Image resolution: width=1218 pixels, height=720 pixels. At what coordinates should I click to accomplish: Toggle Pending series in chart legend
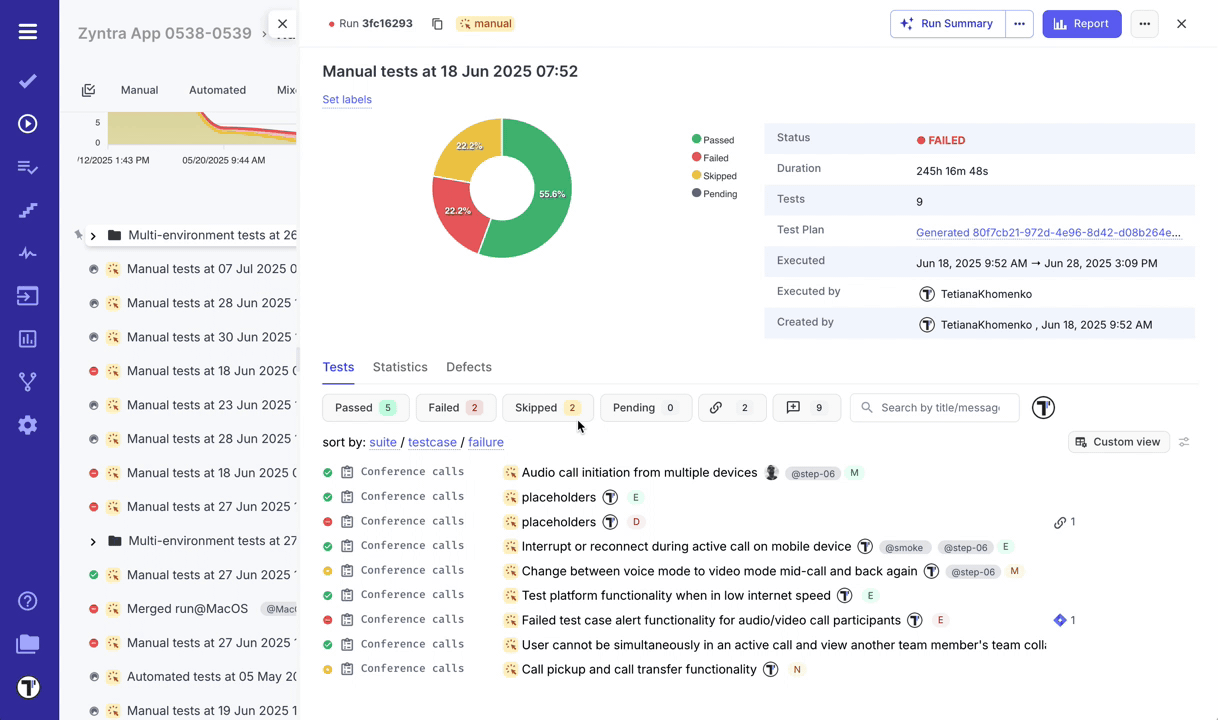[714, 194]
